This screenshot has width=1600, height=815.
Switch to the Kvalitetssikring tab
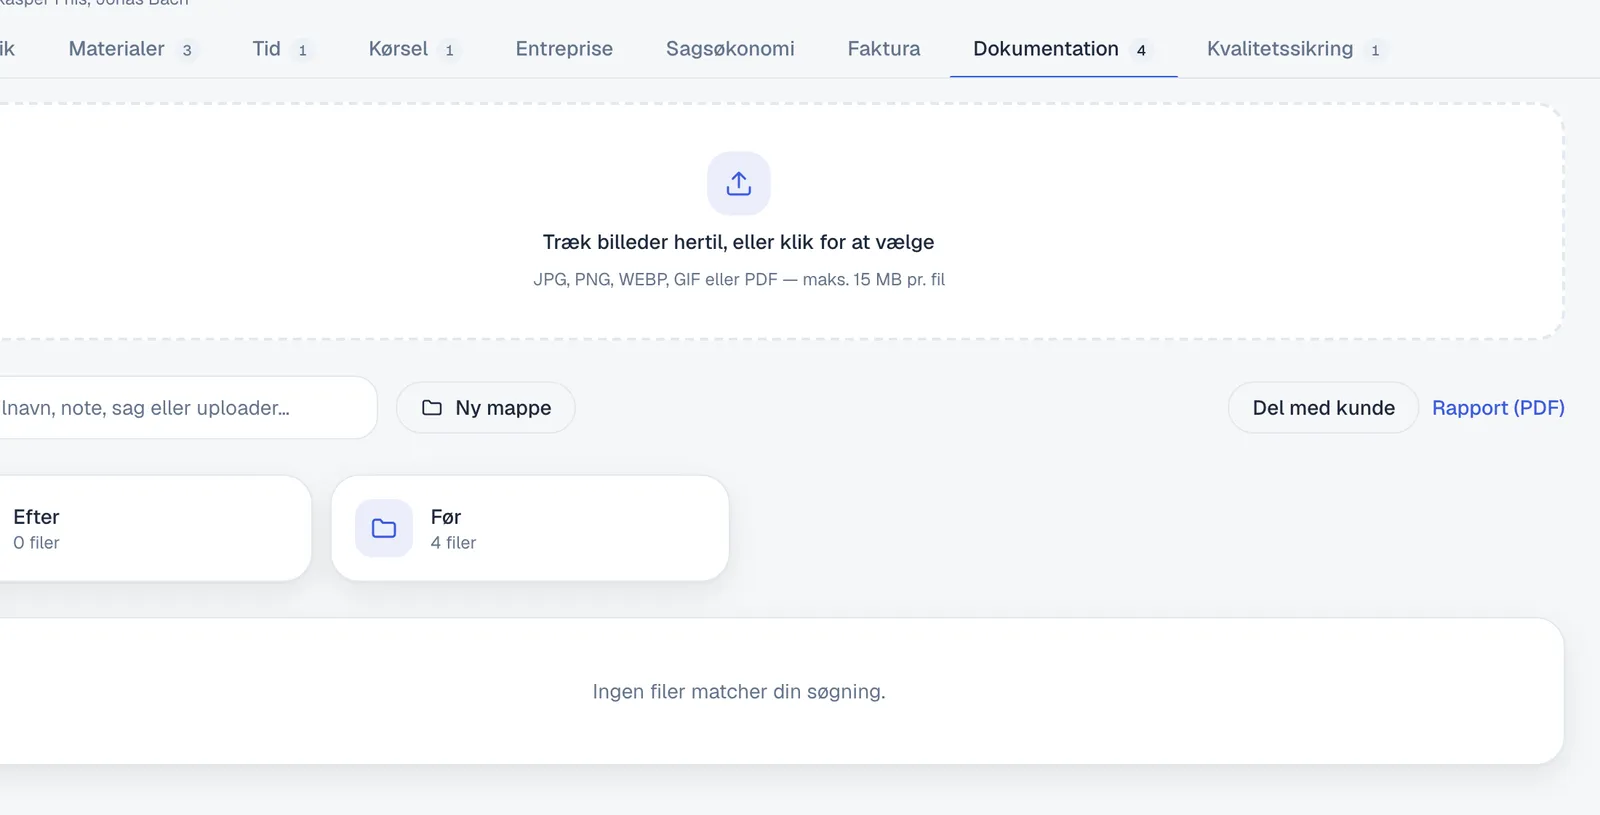point(1296,49)
